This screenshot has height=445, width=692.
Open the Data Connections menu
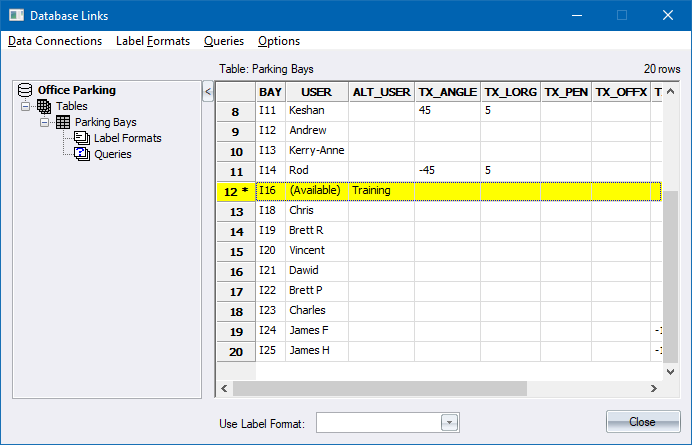pos(55,41)
